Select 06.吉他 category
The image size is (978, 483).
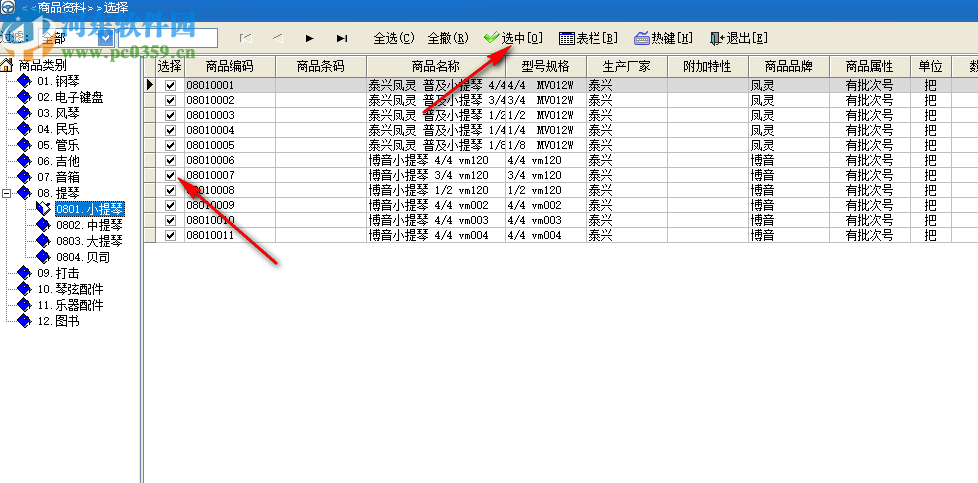[58, 161]
